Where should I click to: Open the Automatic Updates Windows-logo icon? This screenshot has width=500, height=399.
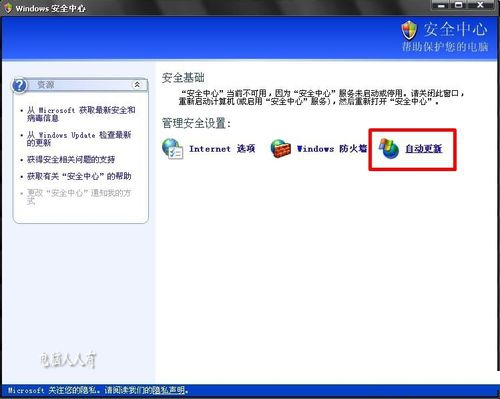tap(389, 149)
